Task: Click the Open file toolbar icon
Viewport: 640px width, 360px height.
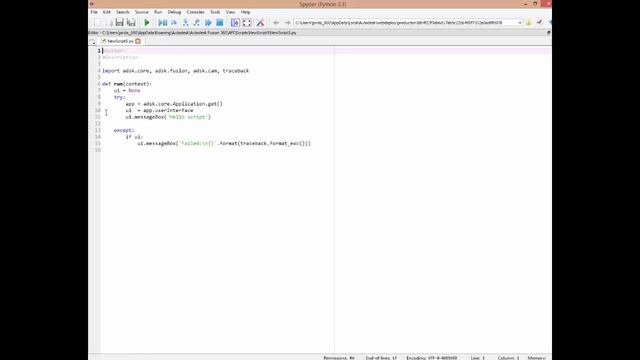Action: coord(109,23)
